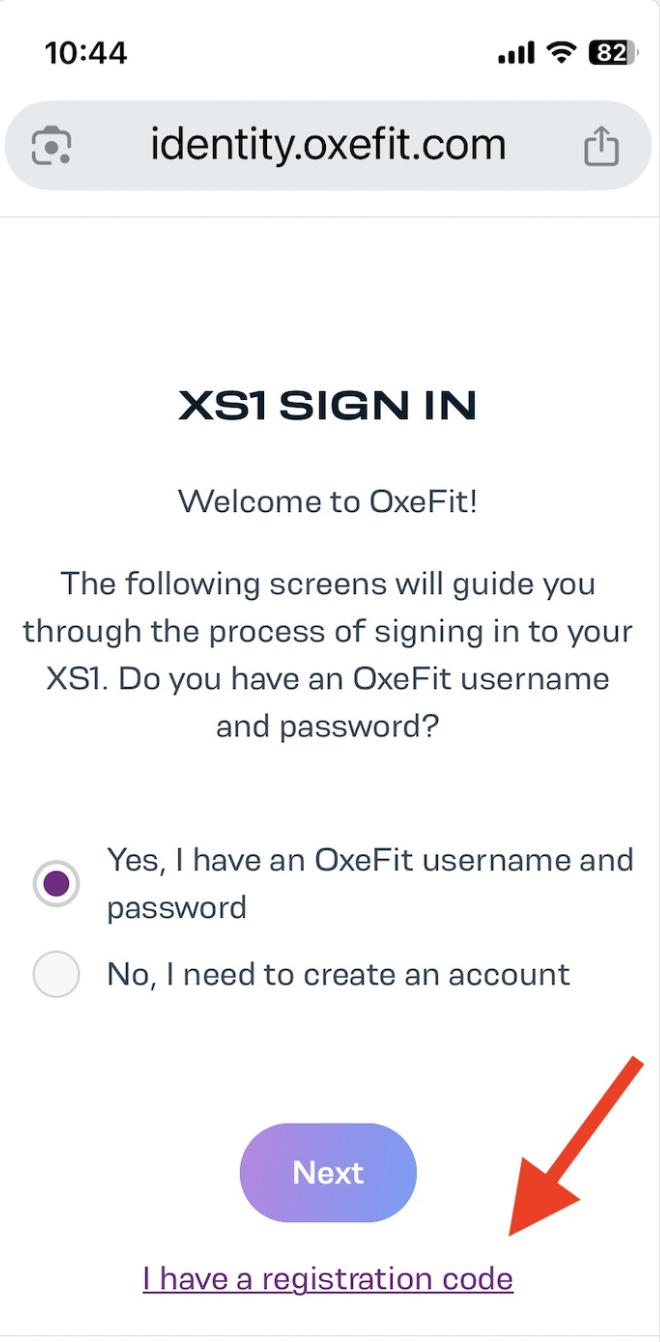Select the "Yes" radio button circle
This screenshot has height=1342, width=660.
coord(56,883)
